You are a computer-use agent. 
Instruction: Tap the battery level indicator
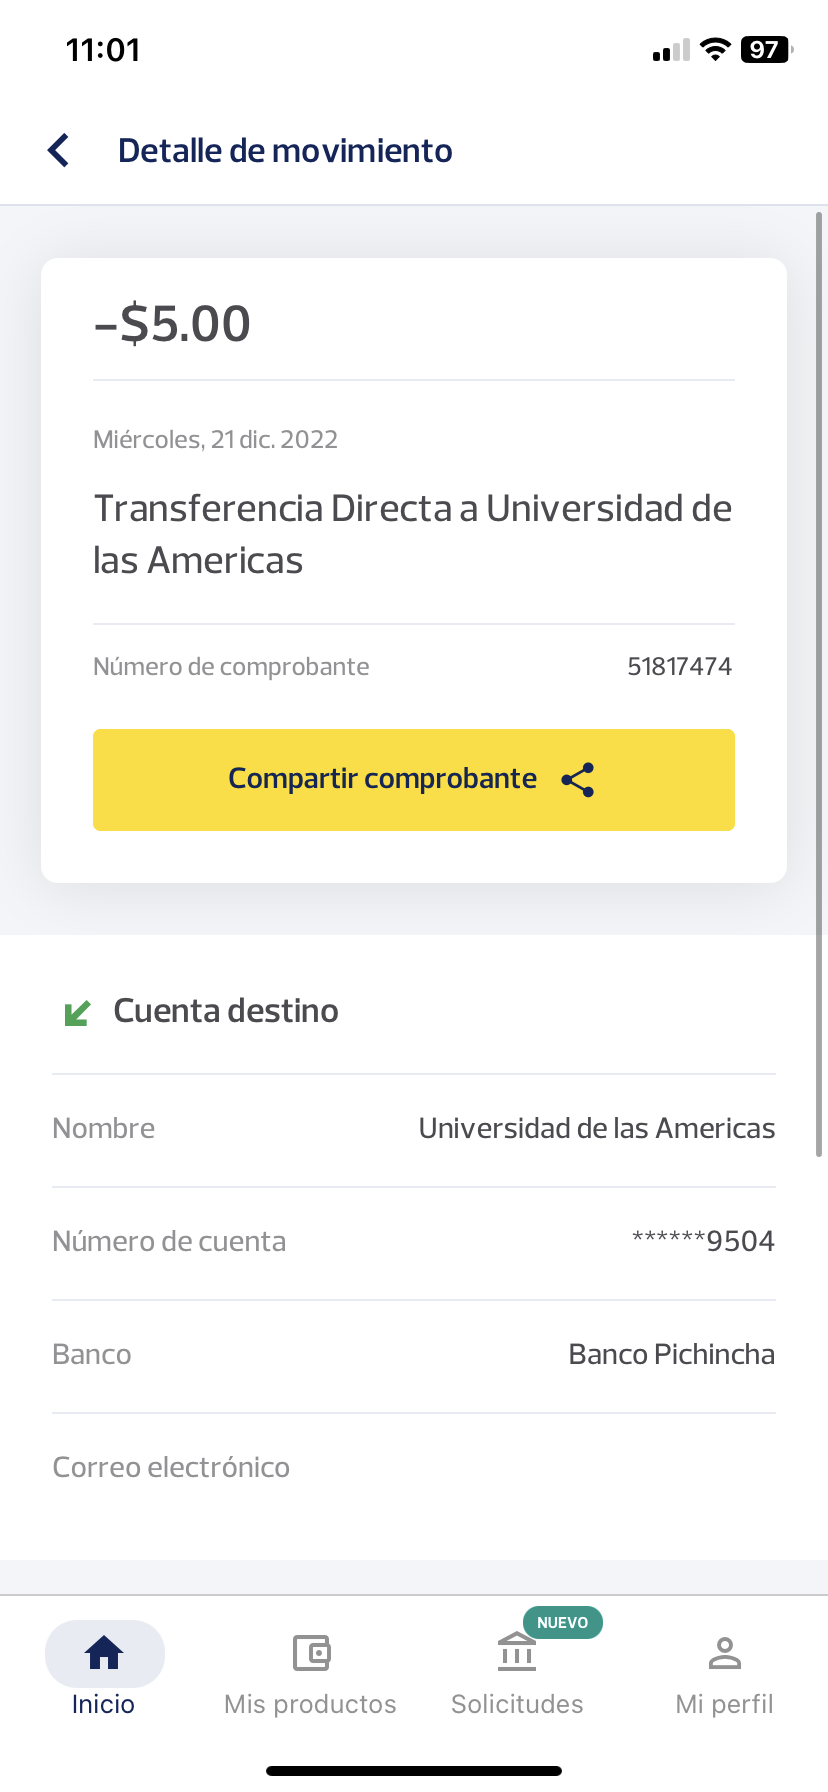point(766,50)
